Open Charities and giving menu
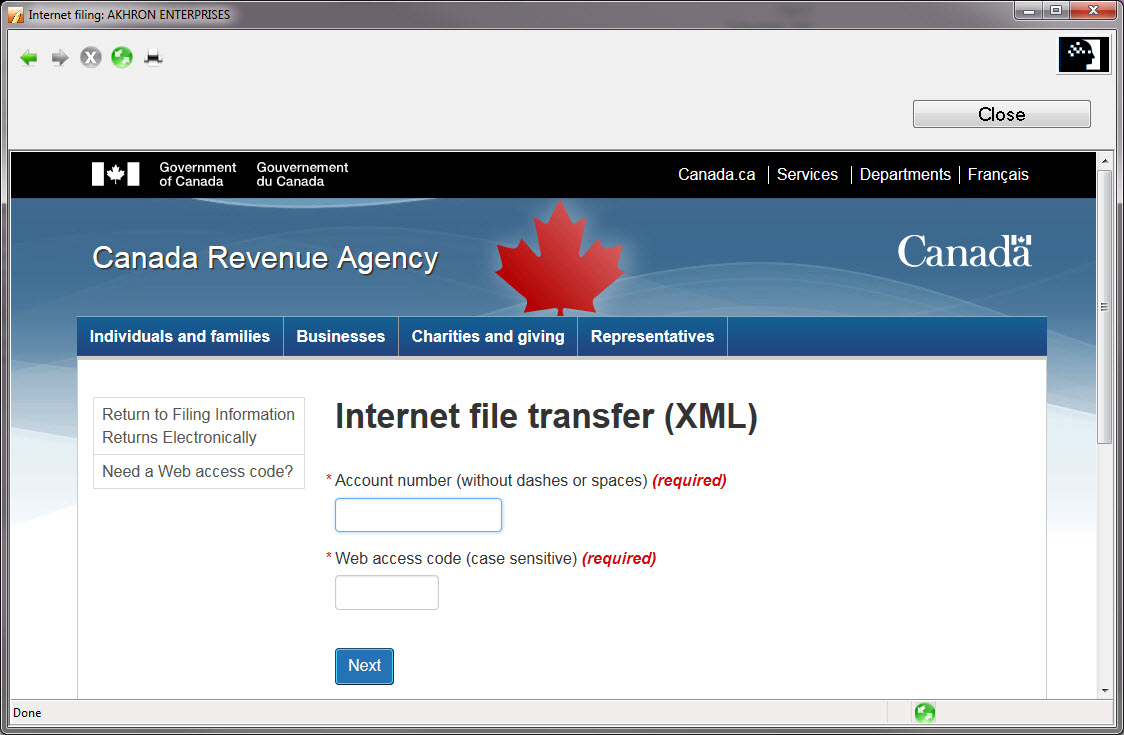 pyautogui.click(x=488, y=336)
